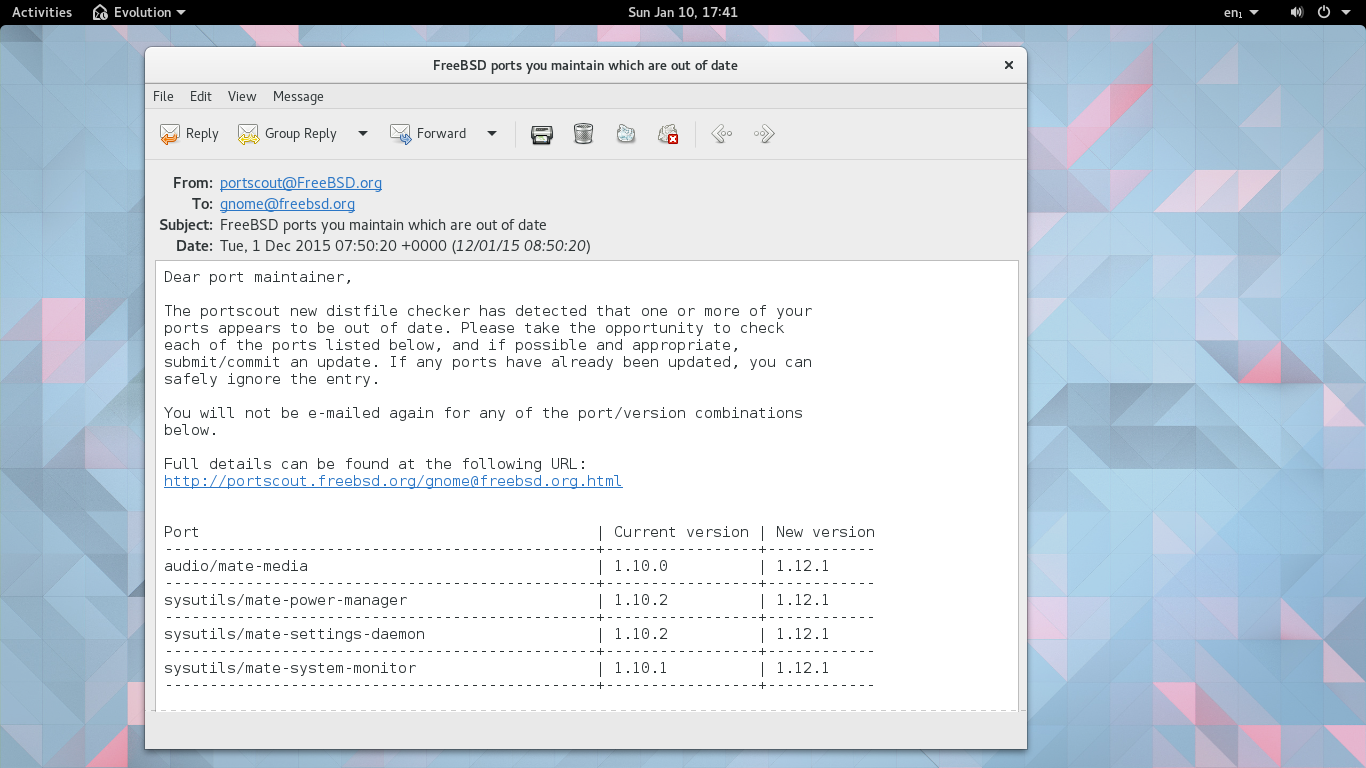The height and width of the screenshot is (768, 1366).
Task: Open the en keyboard layout selector
Action: tap(1241, 12)
